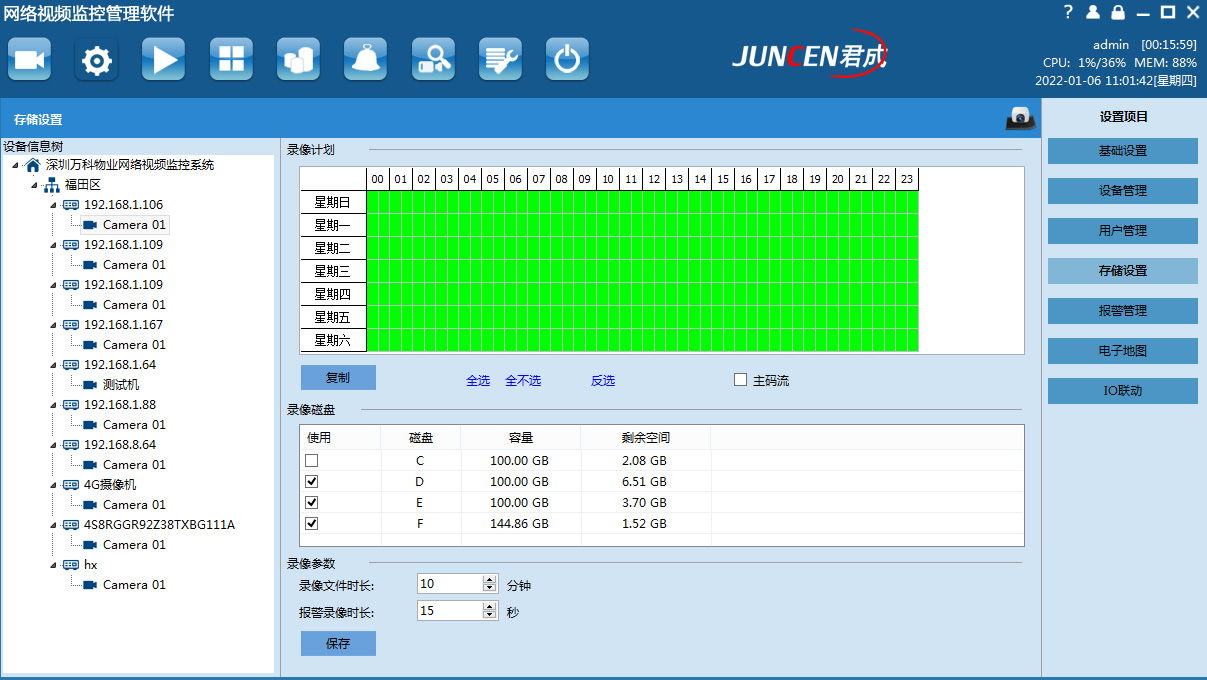
Task: Click the 保存 button
Action: (338, 644)
